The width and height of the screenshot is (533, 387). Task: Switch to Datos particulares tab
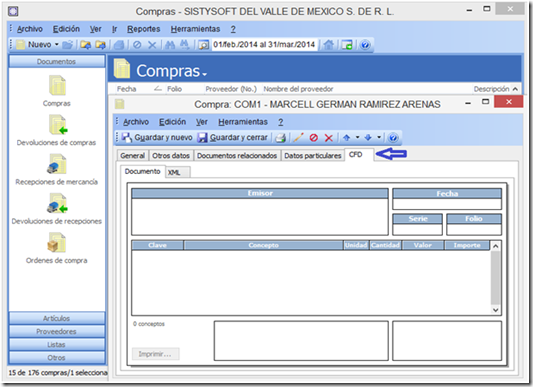pyautogui.click(x=313, y=156)
